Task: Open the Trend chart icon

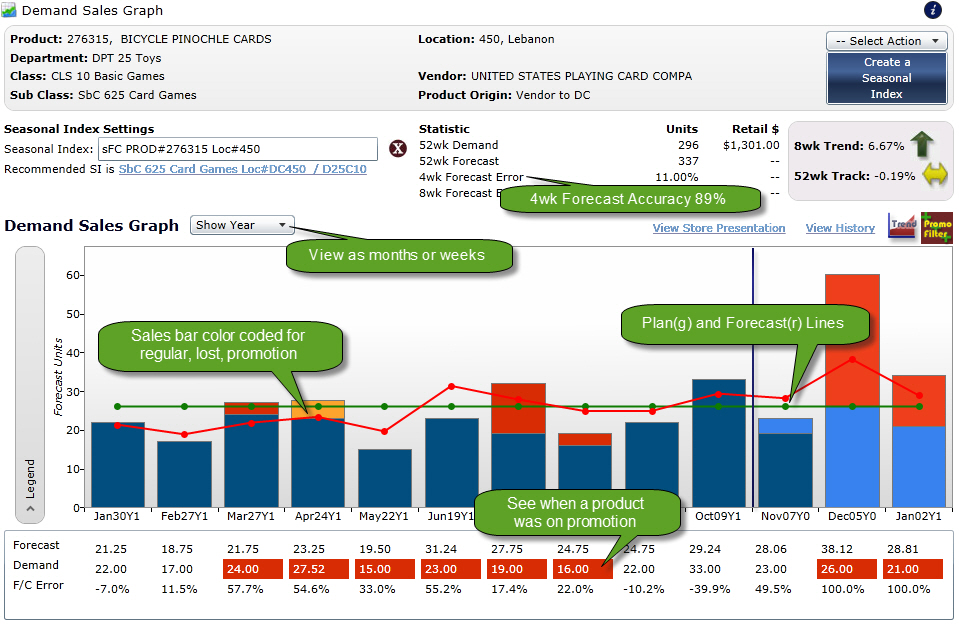Action: (901, 228)
